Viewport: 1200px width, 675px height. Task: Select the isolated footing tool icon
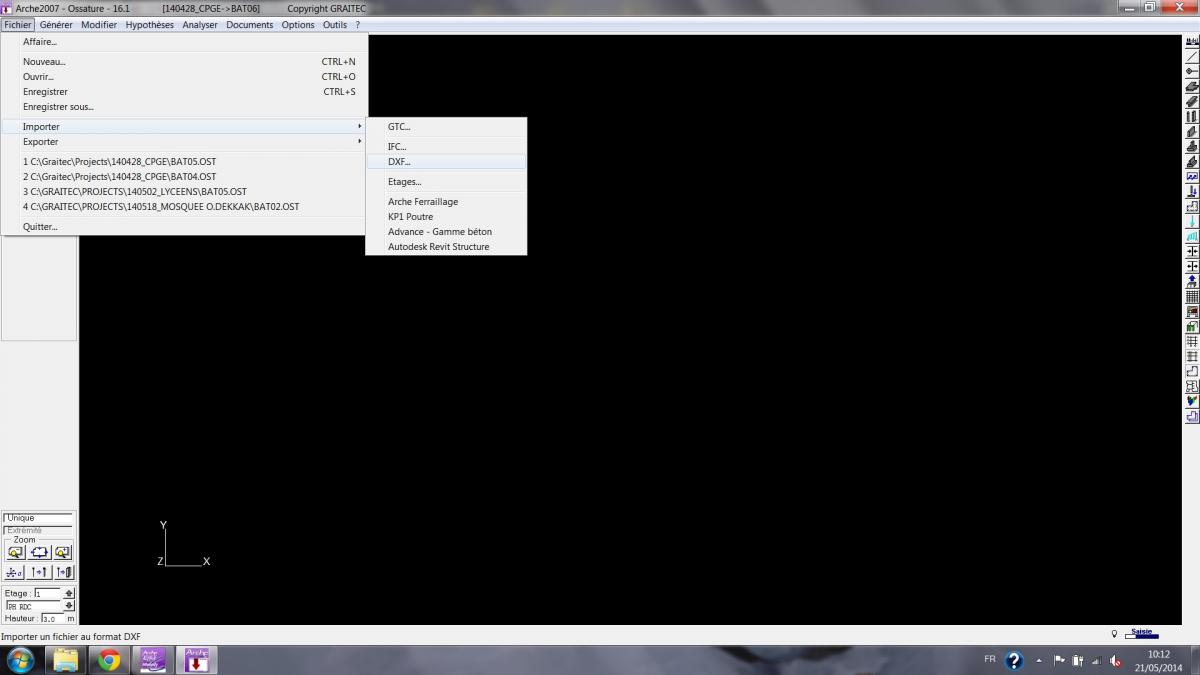[x=1192, y=146]
